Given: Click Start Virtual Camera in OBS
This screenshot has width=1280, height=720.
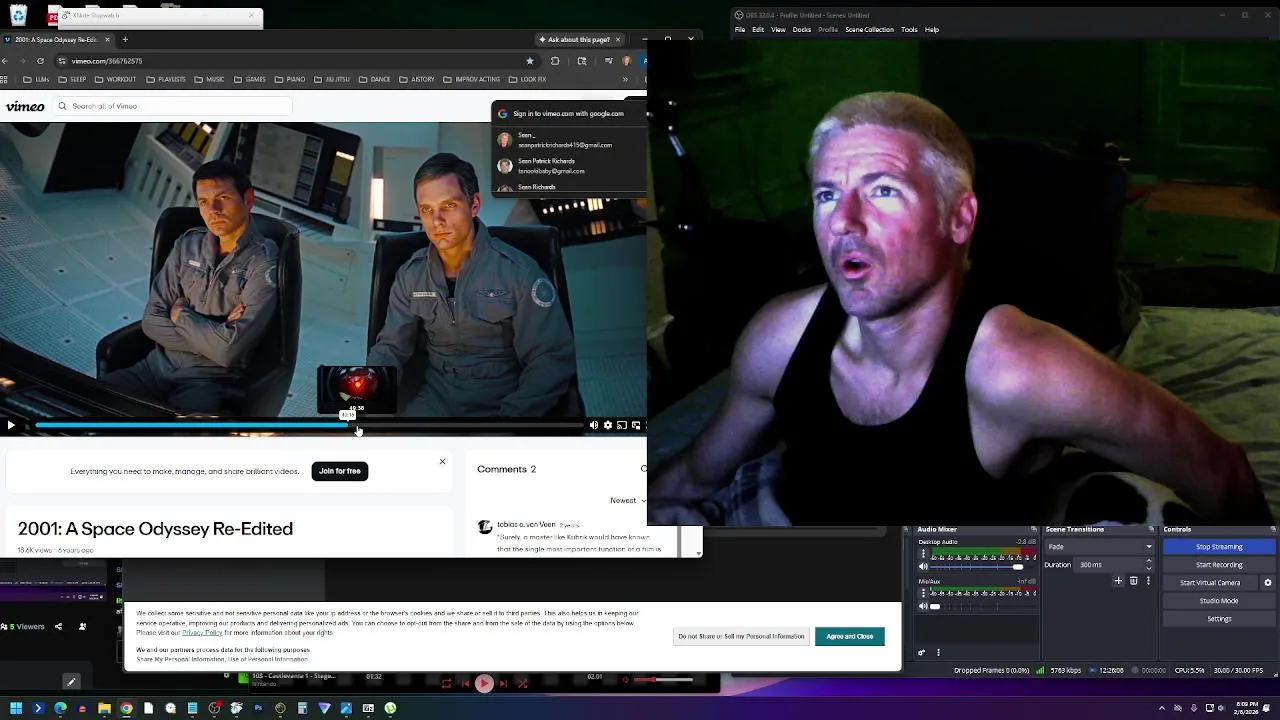Looking at the screenshot, I should (x=1210, y=583).
